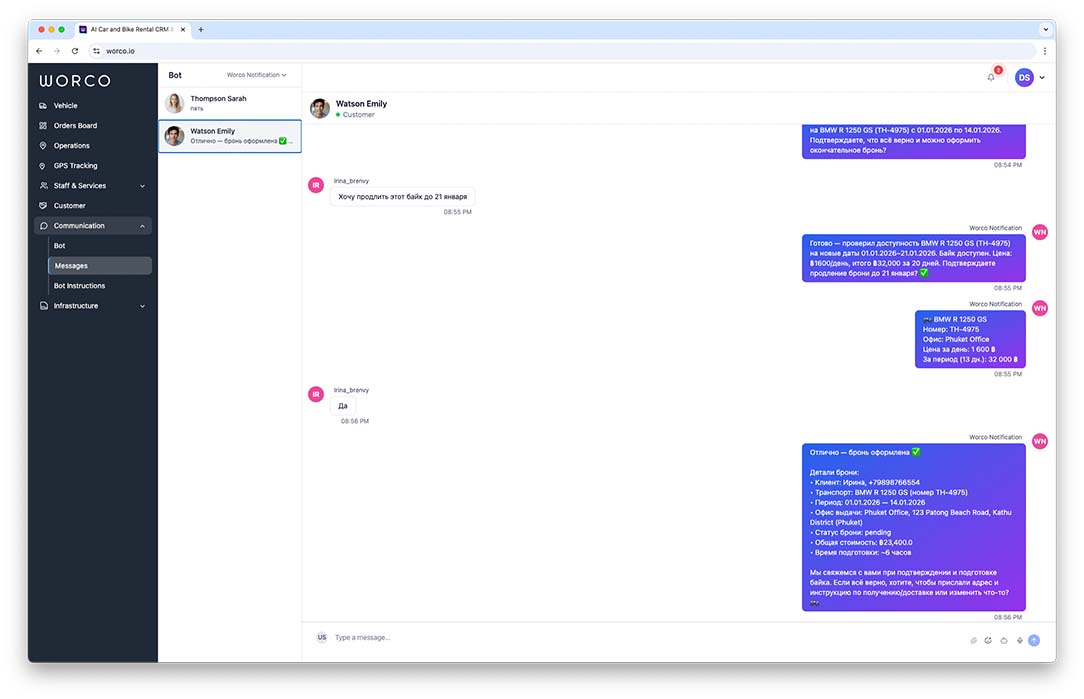The image size is (1084, 699).
Task: Open the Worco Notification dropdown
Action: click(x=256, y=75)
